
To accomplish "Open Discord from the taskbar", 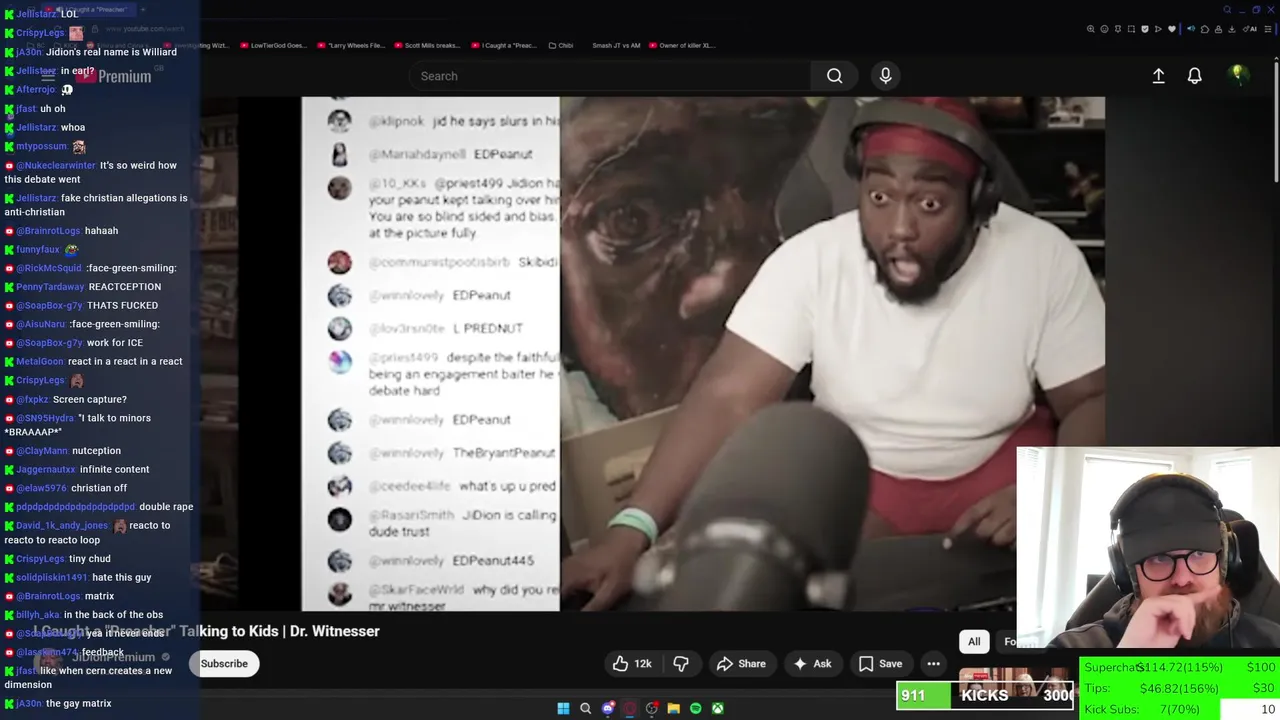I will (607, 708).
